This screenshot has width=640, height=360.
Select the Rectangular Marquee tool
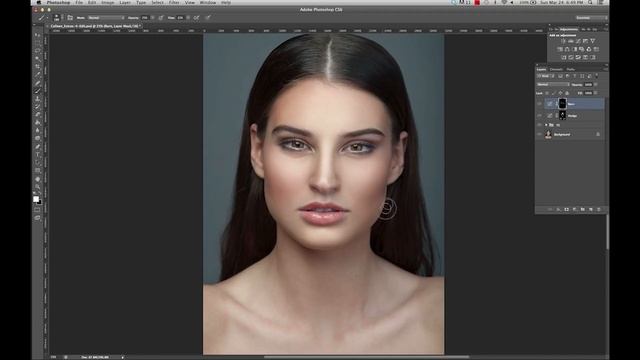[38, 43]
